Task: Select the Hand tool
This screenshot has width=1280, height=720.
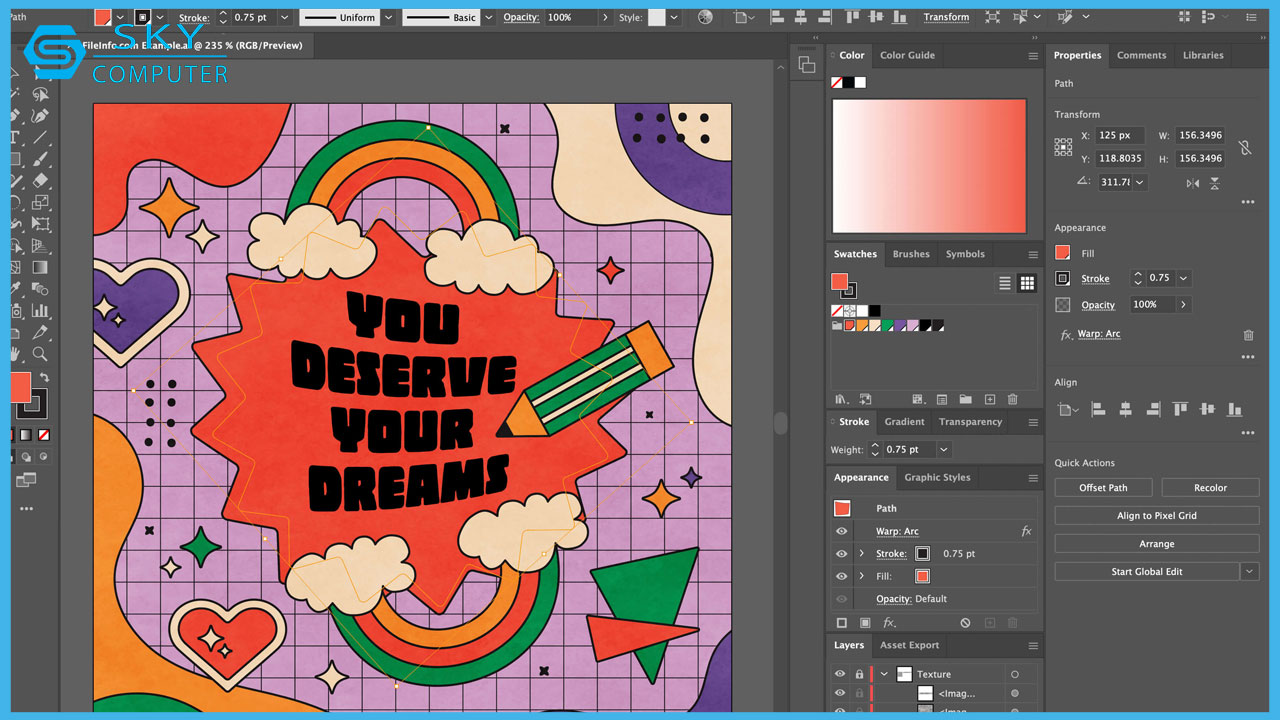Action: click(x=13, y=355)
